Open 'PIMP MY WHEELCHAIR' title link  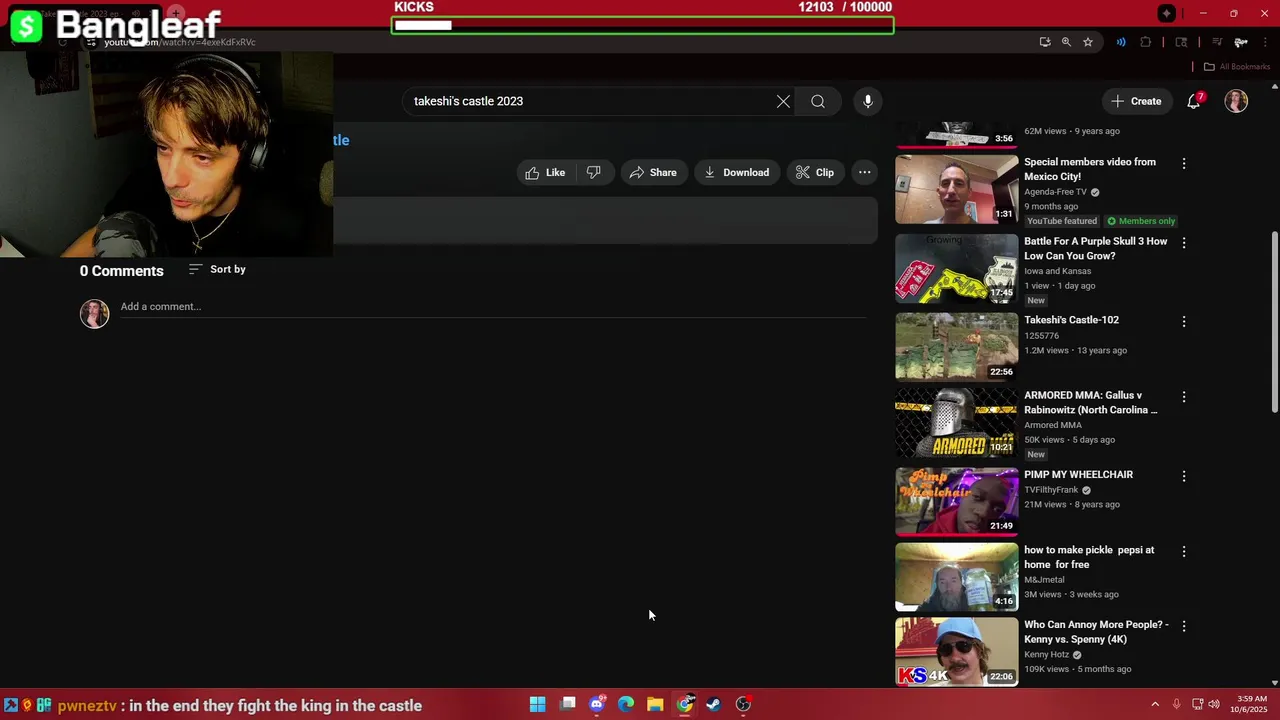click(1078, 475)
